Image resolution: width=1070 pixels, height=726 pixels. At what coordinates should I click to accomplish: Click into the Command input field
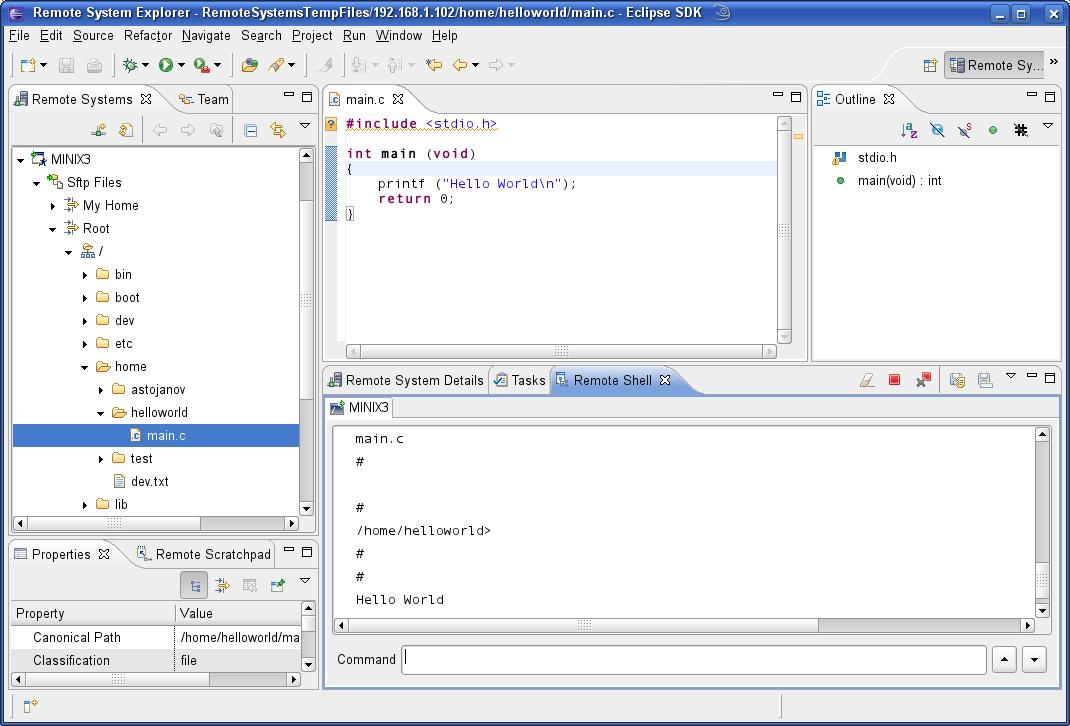point(693,660)
